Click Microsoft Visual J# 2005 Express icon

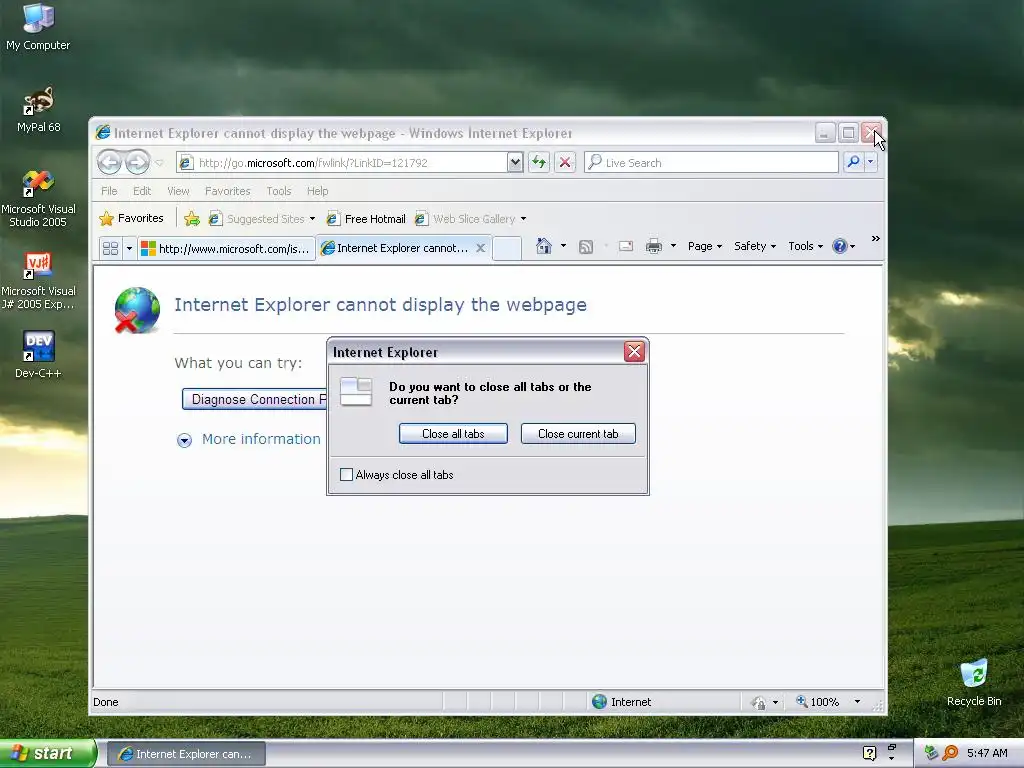pyautogui.click(x=38, y=281)
